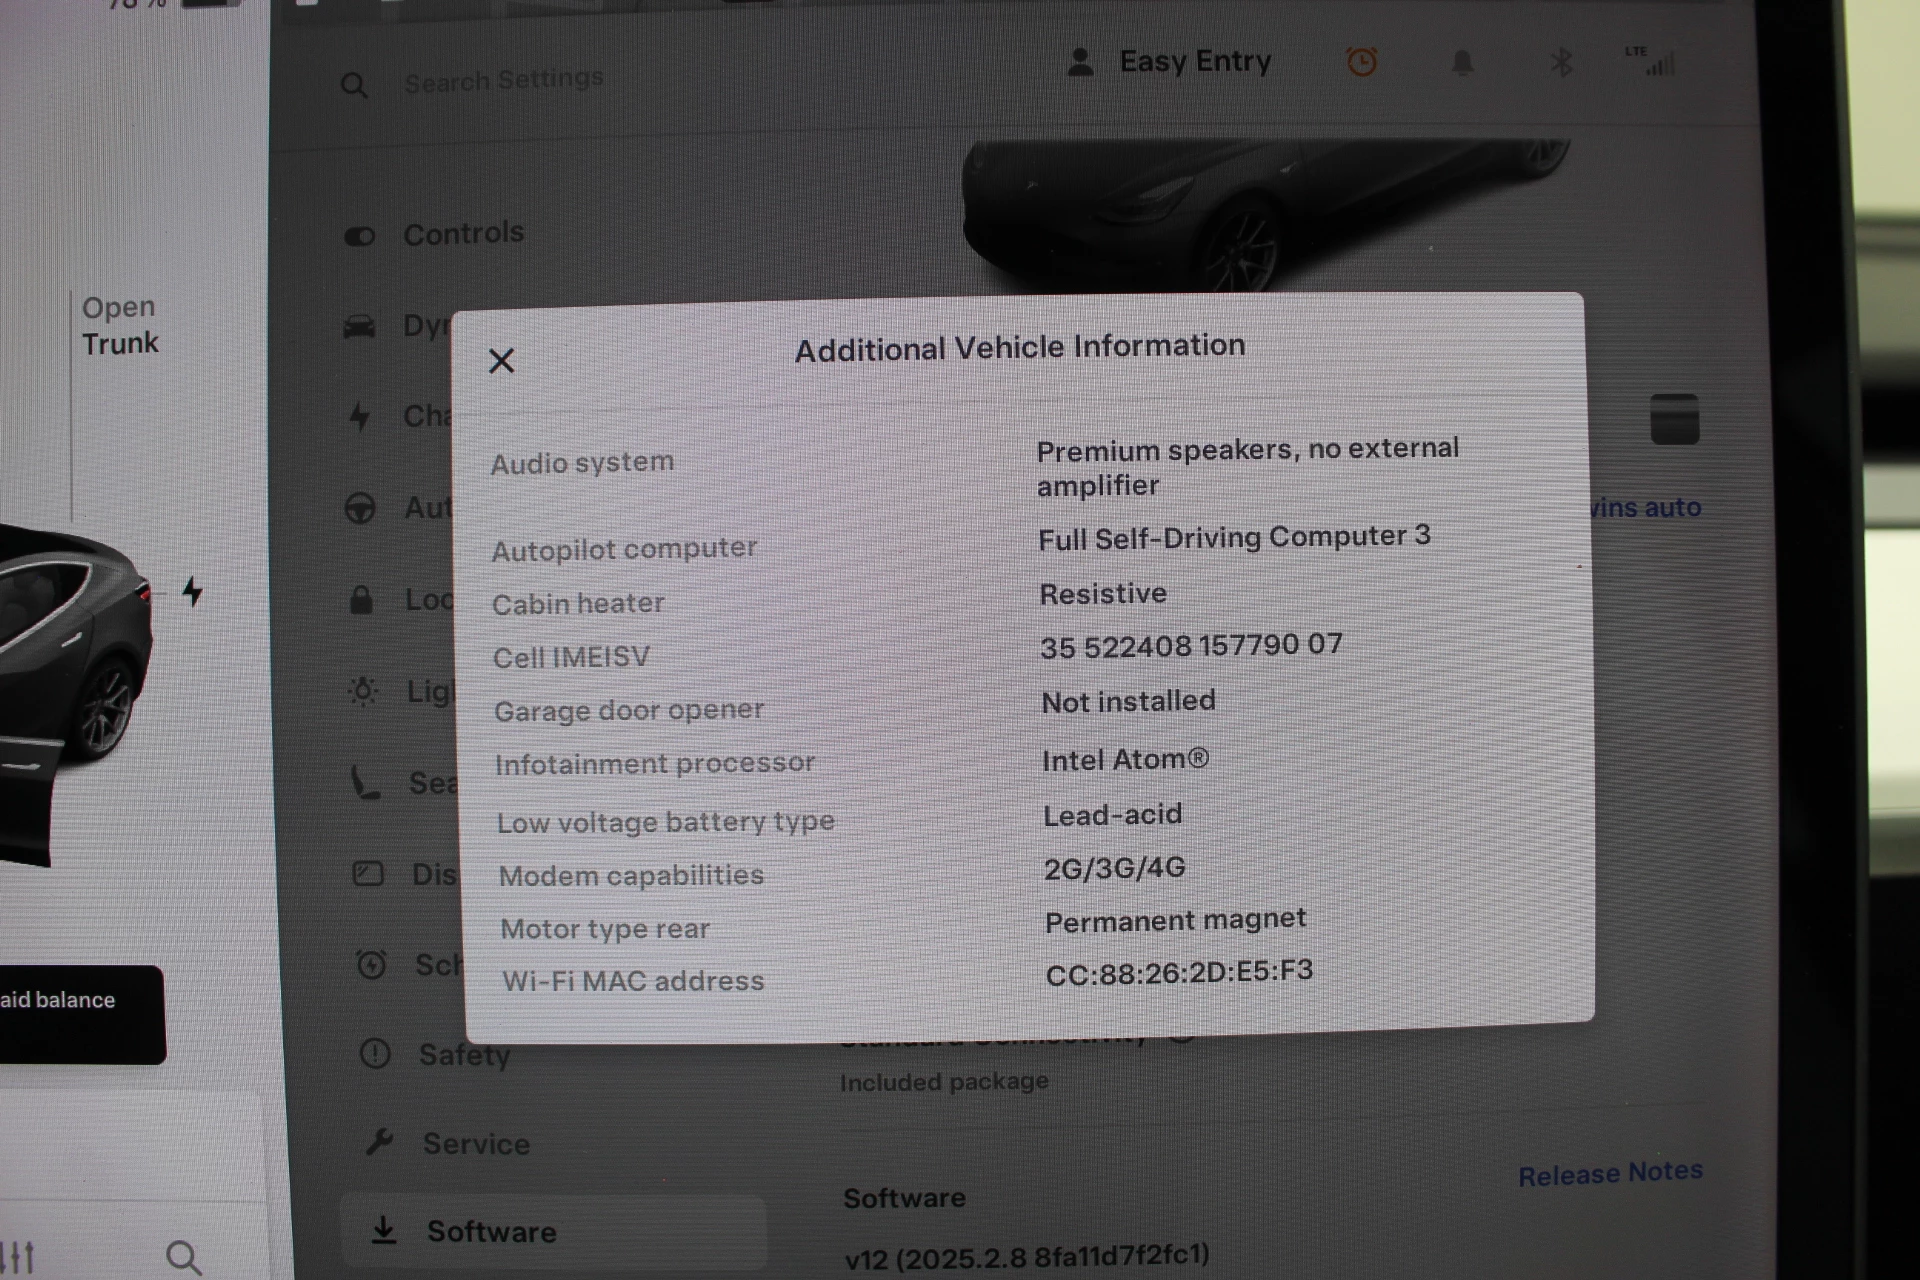Tap the Safety exclamation icon

(x=375, y=1053)
